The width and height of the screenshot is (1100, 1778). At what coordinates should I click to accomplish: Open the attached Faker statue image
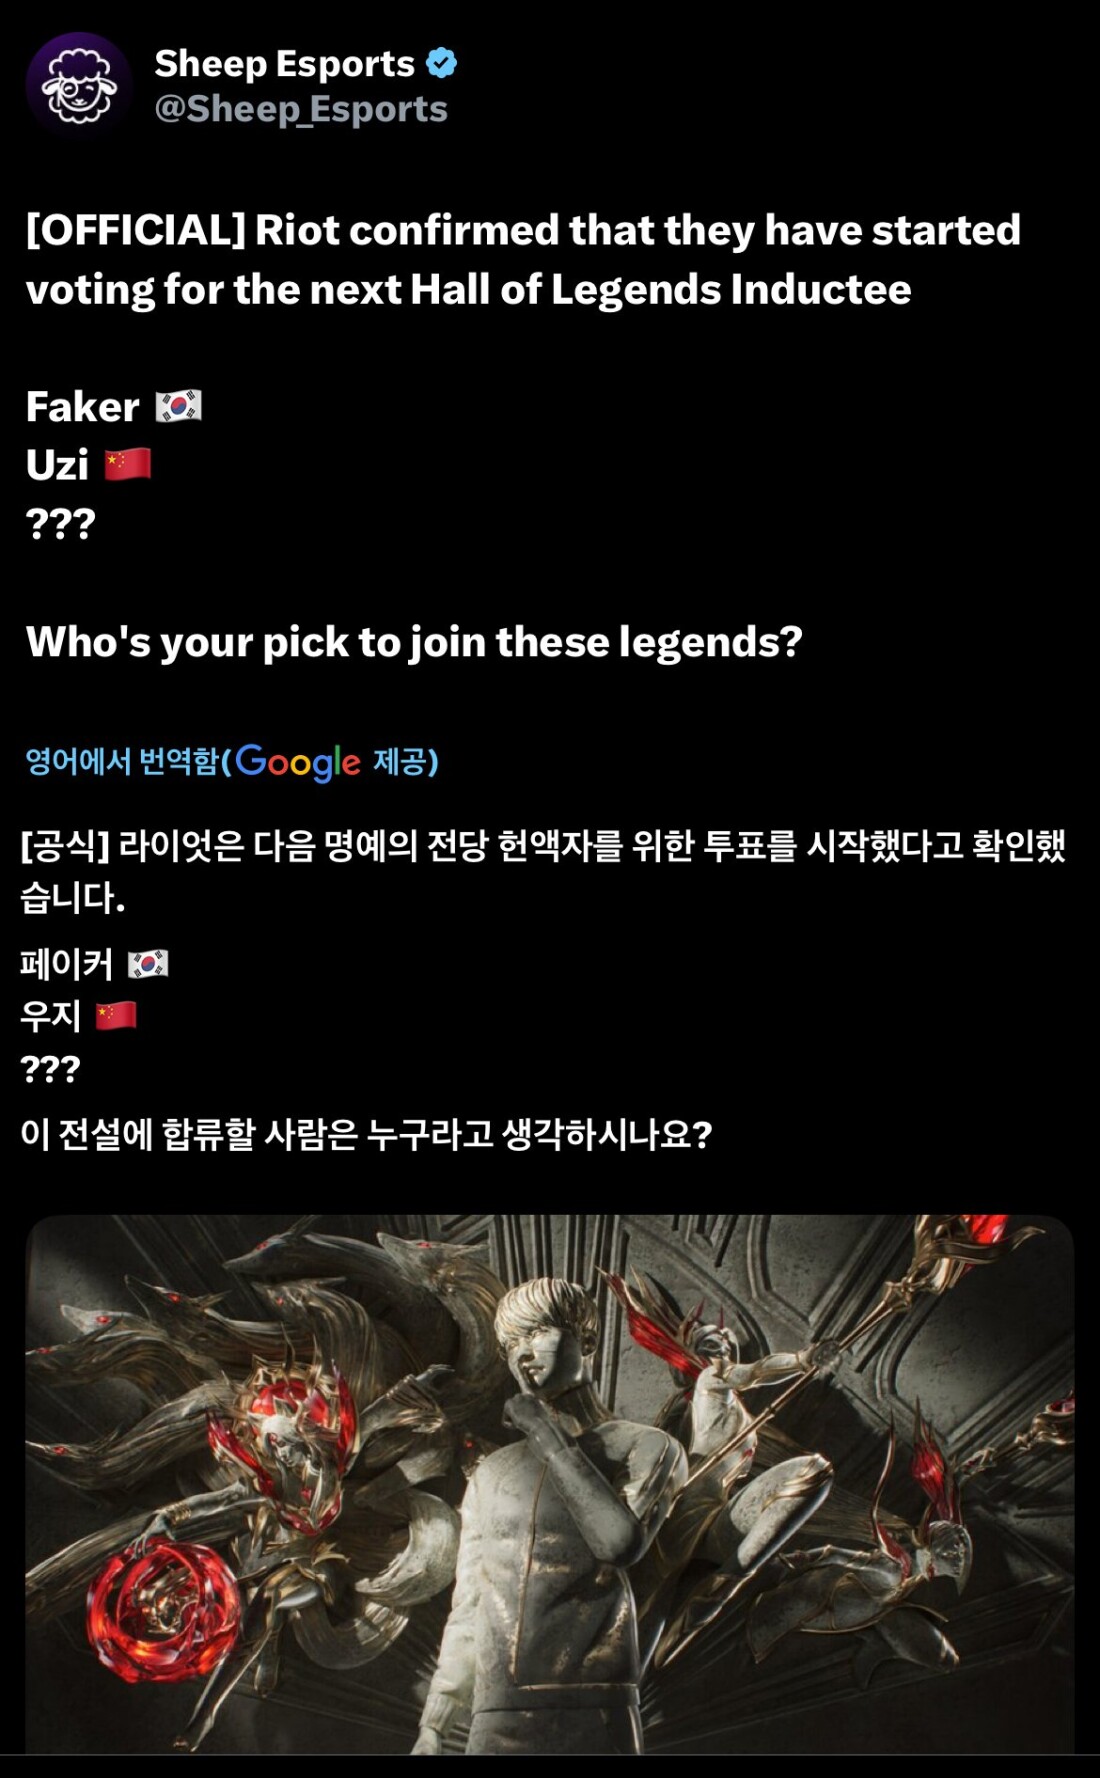pos(550,1484)
